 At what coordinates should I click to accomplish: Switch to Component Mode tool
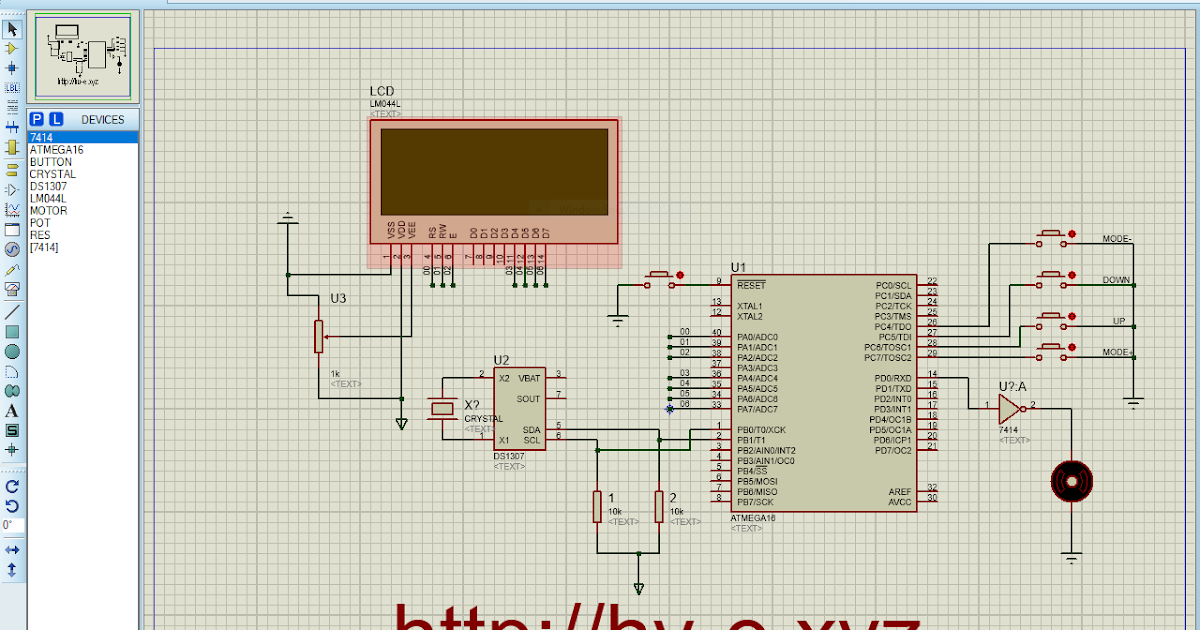click(12, 48)
